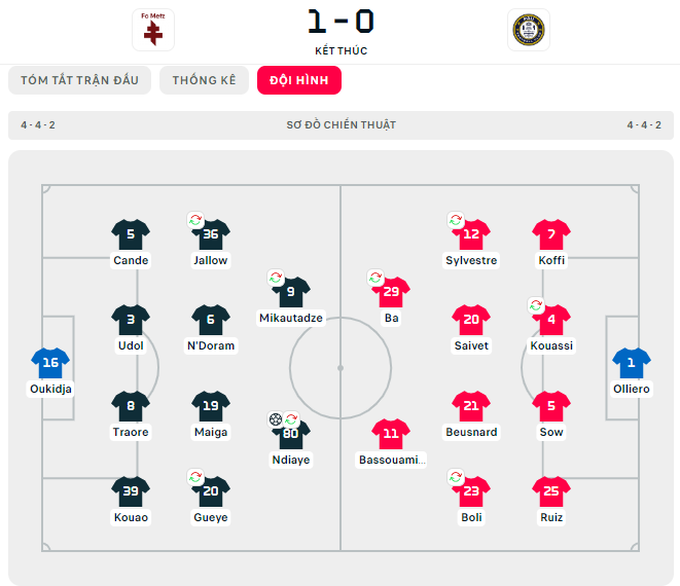Click the substitution icon on Jallow
This screenshot has width=680, height=586.
point(196,220)
